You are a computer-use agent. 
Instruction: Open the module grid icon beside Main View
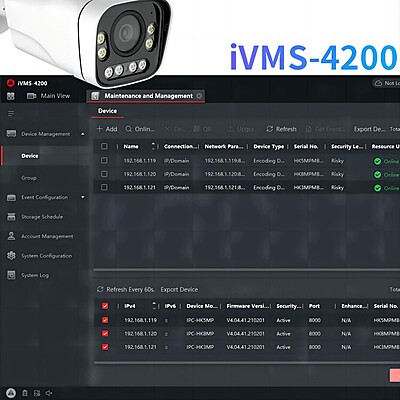(11, 96)
